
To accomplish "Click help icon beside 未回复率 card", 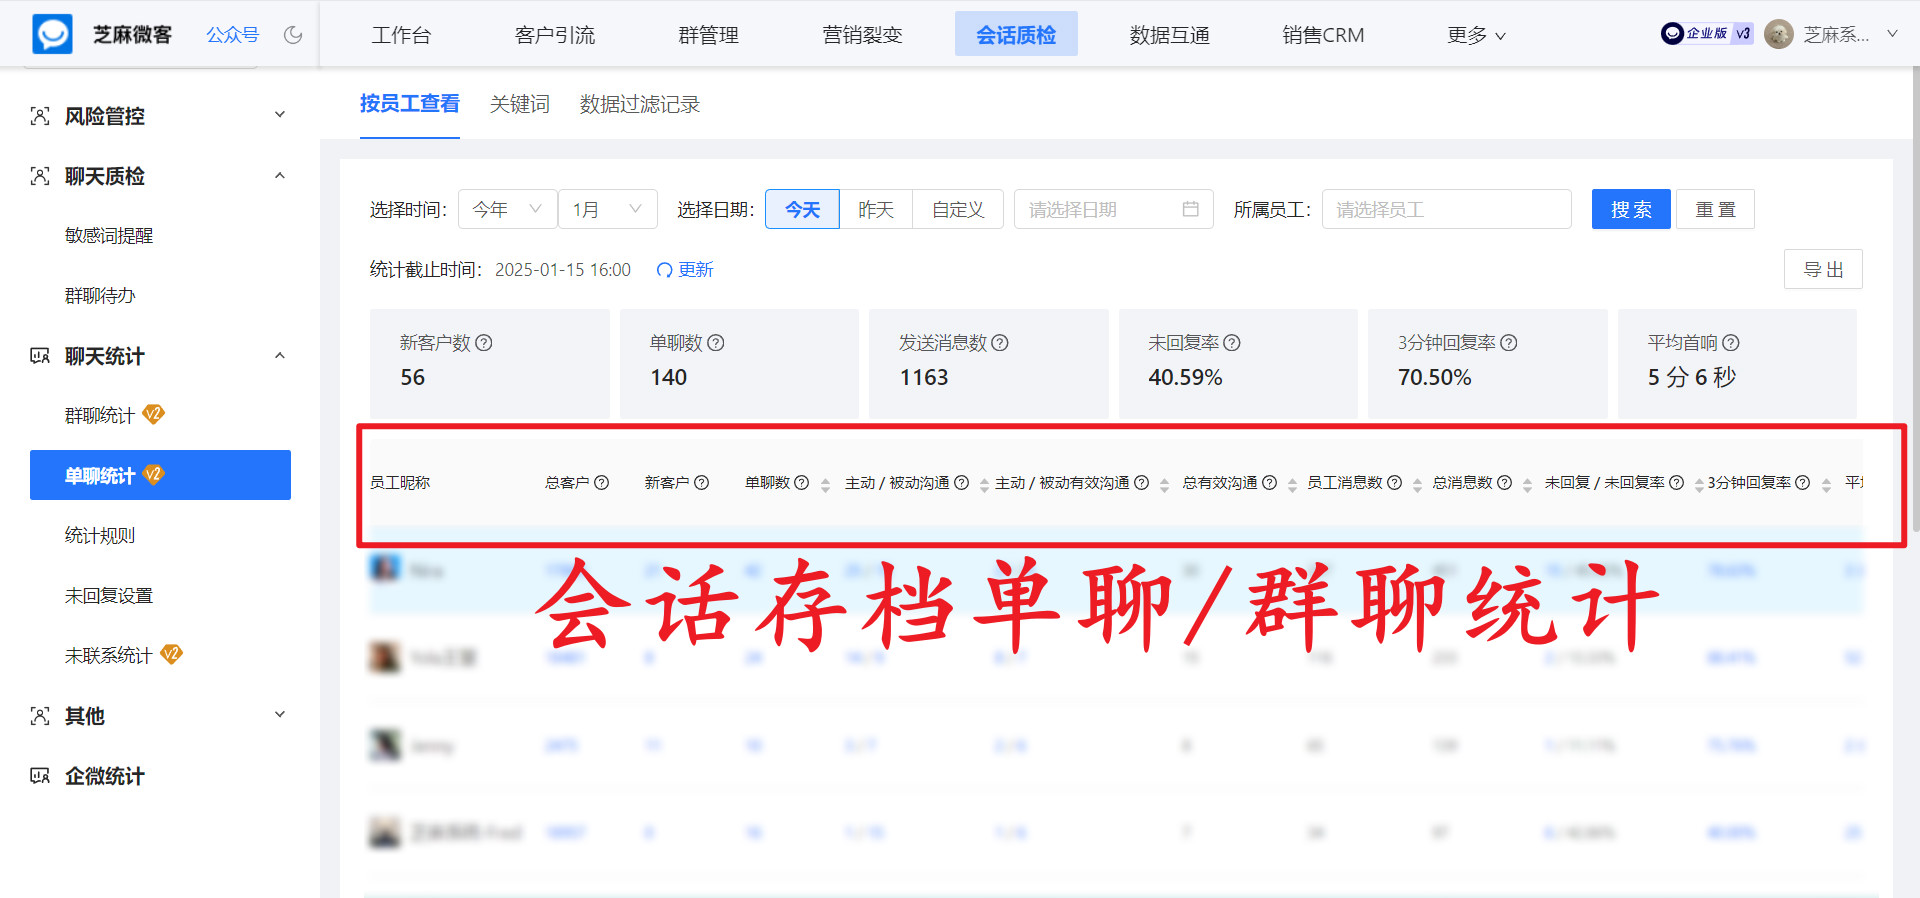I will (1232, 343).
